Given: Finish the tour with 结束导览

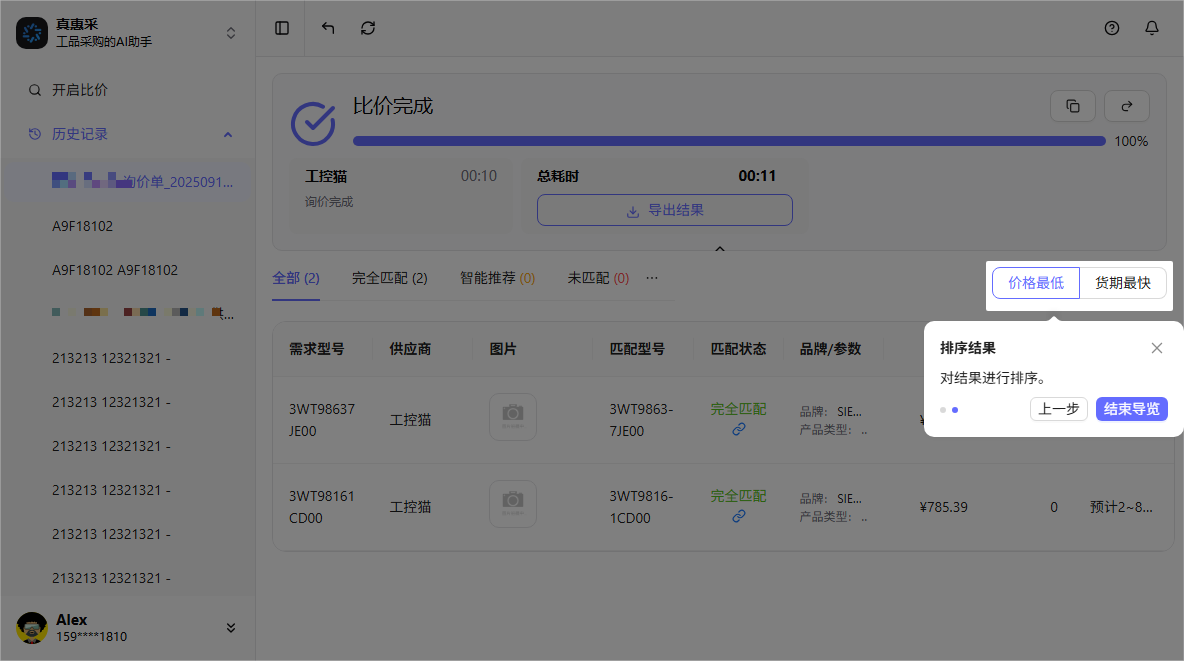Looking at the screenshot, I should pos(1131,409).
